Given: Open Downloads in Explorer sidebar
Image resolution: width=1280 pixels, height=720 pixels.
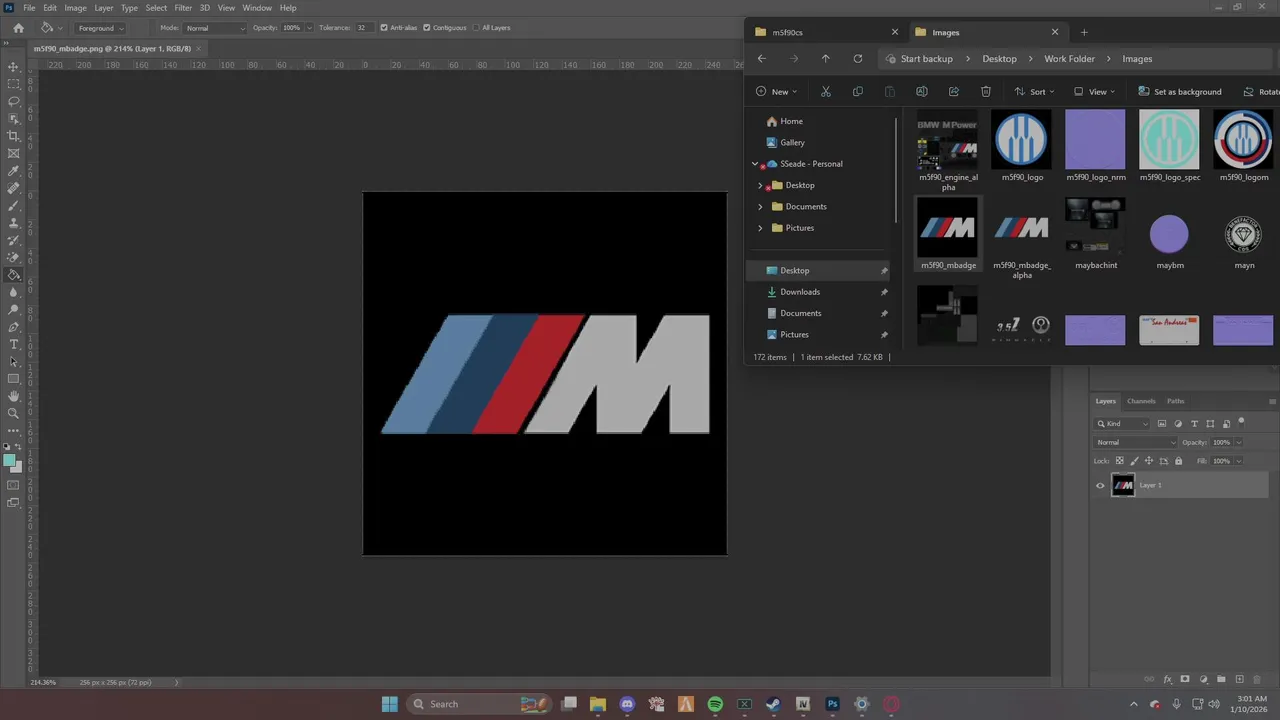Looking at the screenshot, I should 800,292.
